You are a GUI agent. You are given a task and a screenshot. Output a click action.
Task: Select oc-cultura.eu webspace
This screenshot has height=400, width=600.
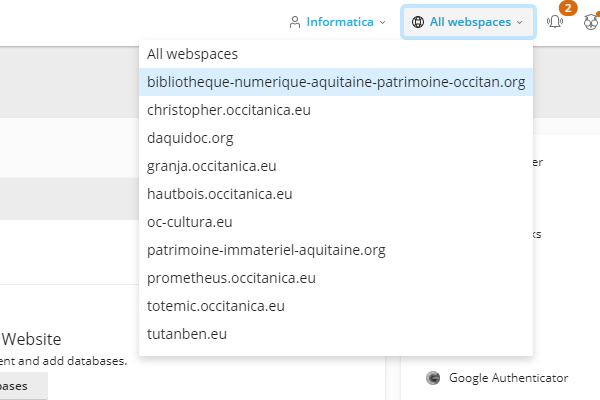(x=189, y=222)
